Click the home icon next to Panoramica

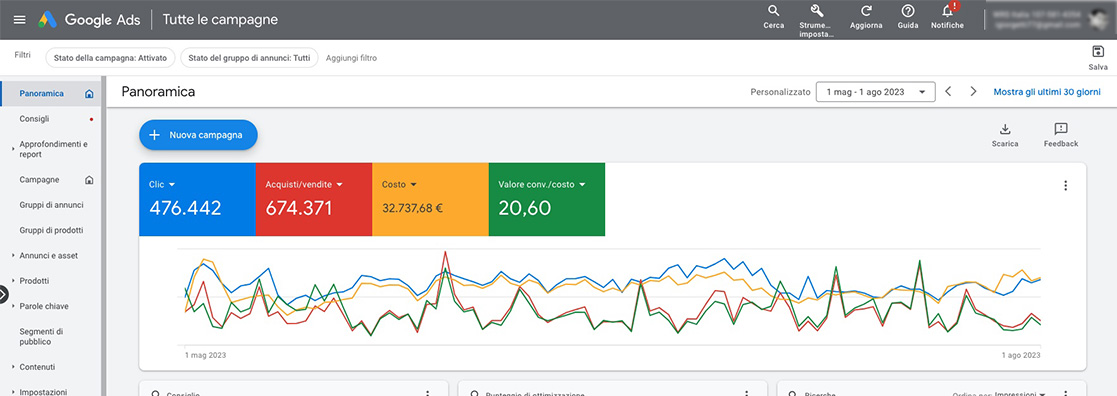point(89,94)
